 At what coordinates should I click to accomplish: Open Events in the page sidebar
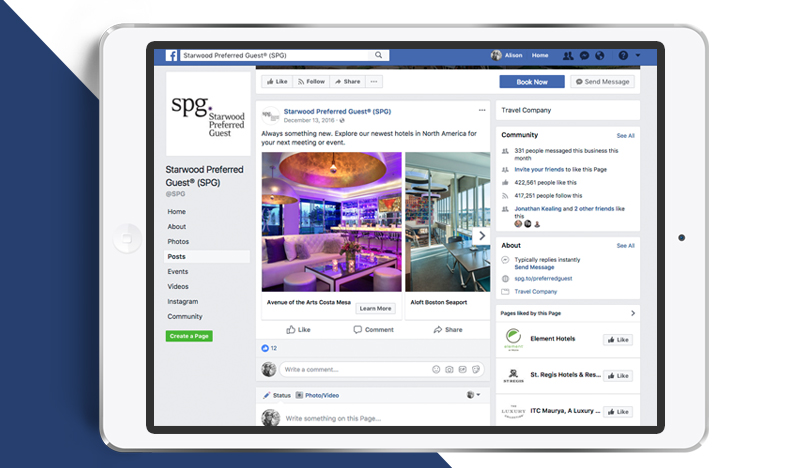pyautogui.click(x=178, y=272)
